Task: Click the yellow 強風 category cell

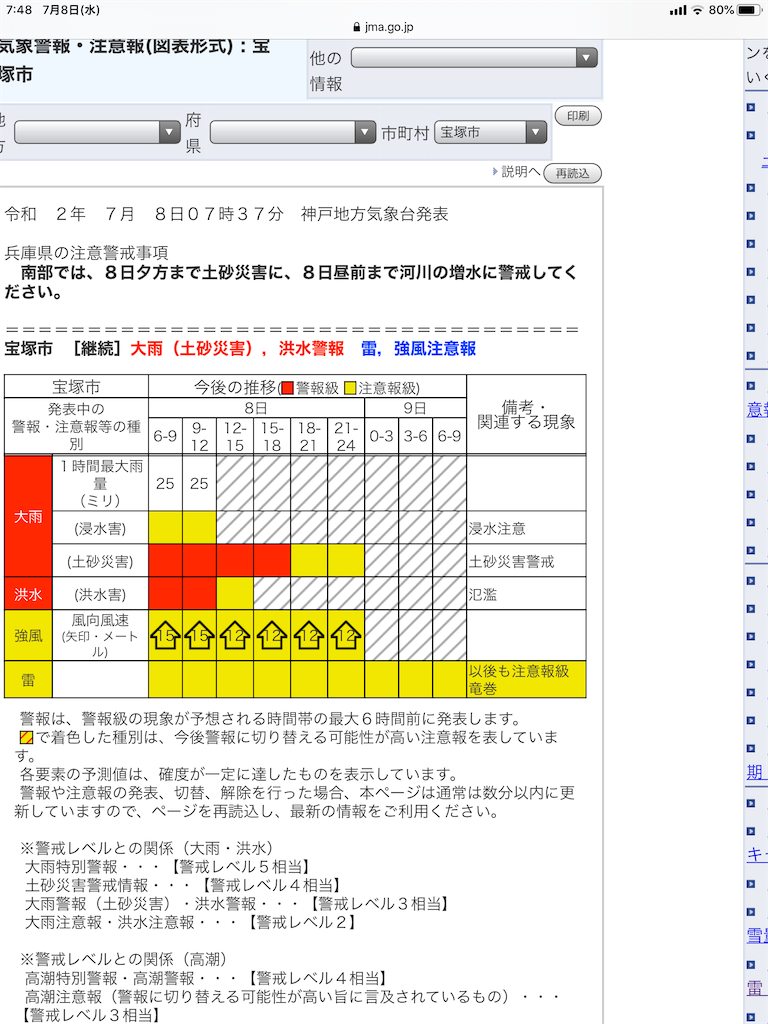Action: (28, 635)
